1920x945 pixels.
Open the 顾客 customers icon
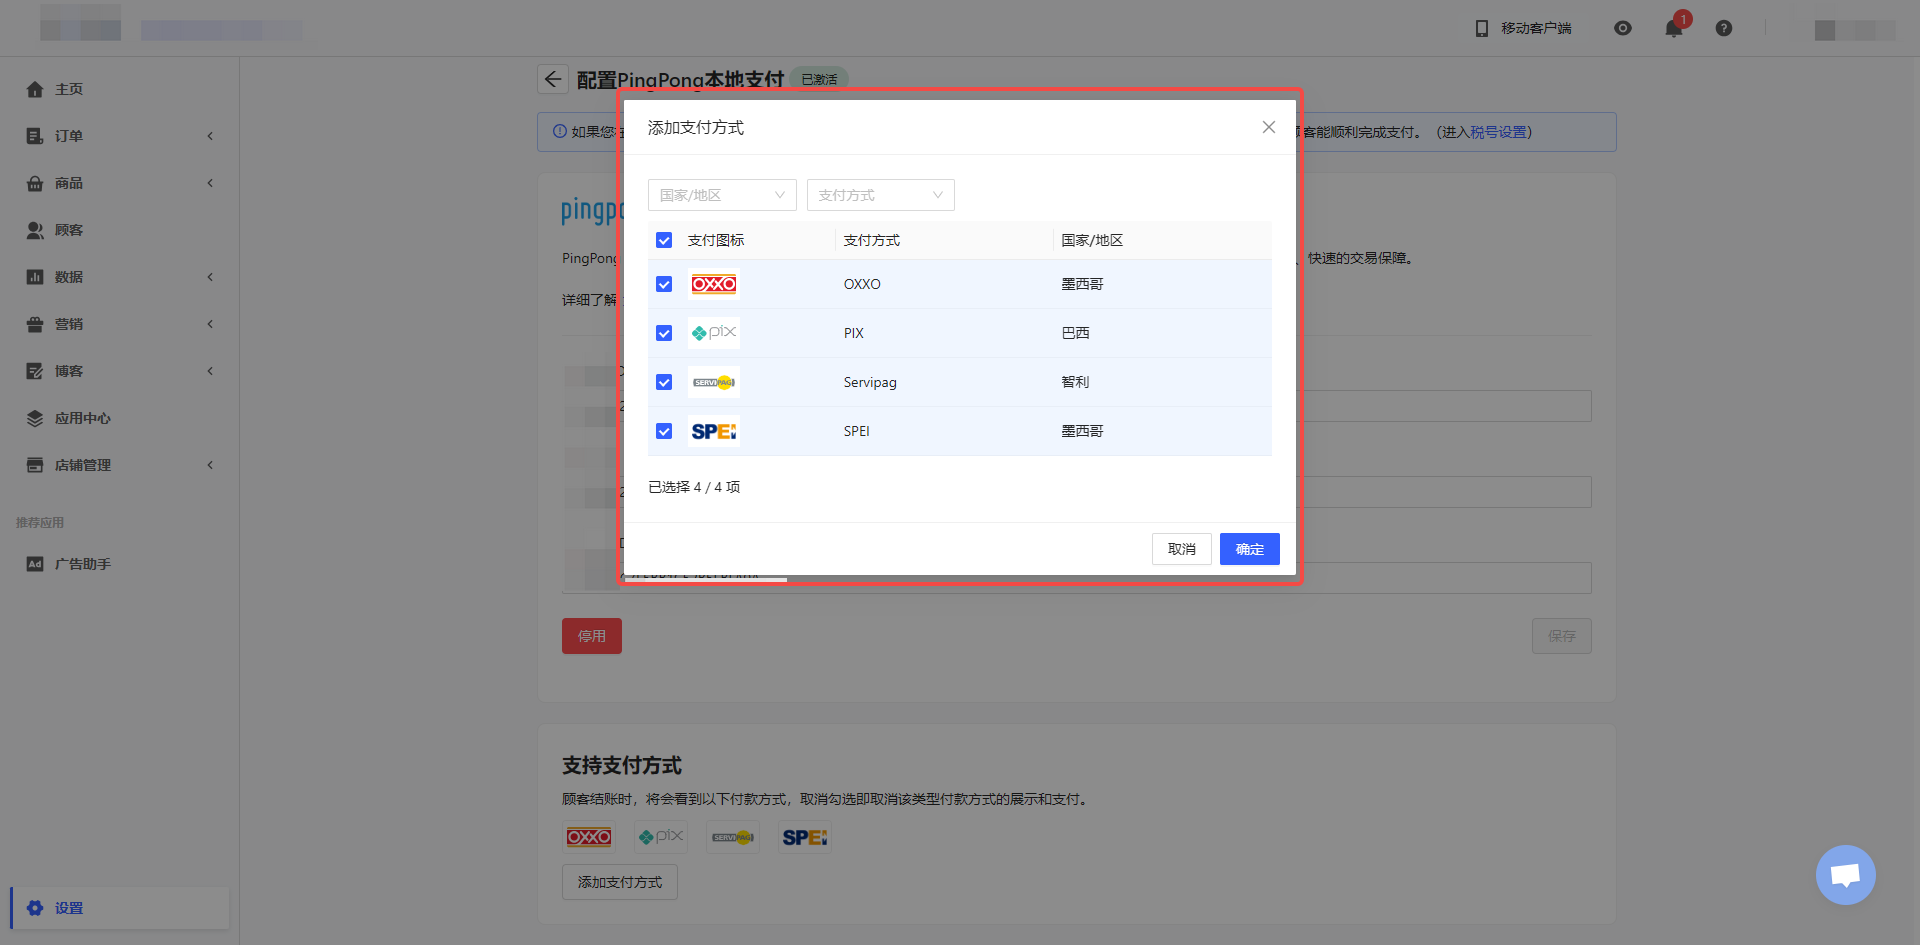[x=35, y=230]
